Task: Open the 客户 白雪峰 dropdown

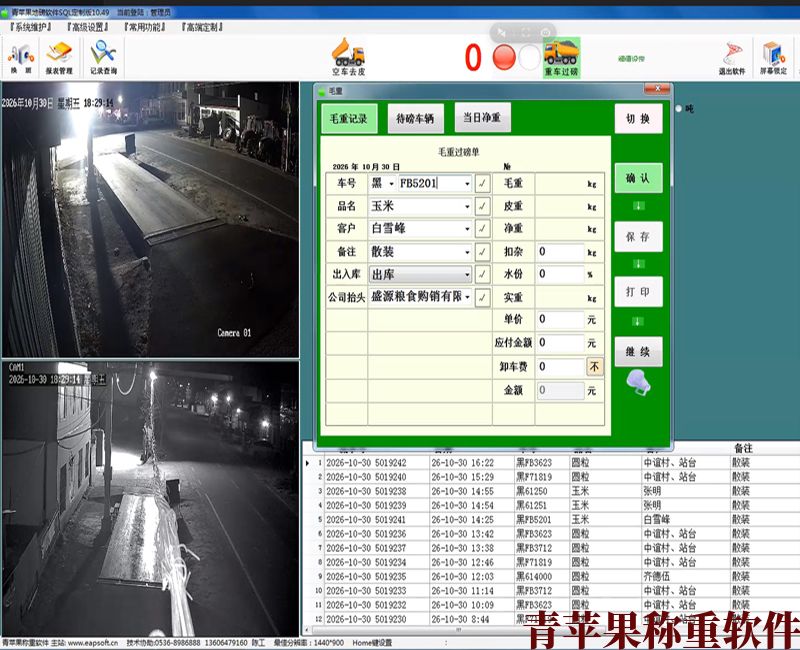Action: coord(467,229)
